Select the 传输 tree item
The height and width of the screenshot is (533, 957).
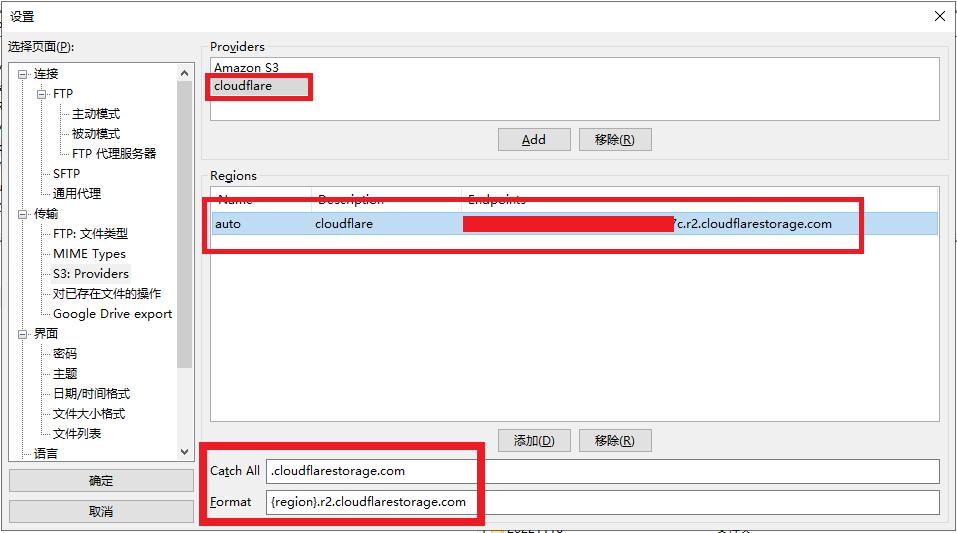click(46, 214)
